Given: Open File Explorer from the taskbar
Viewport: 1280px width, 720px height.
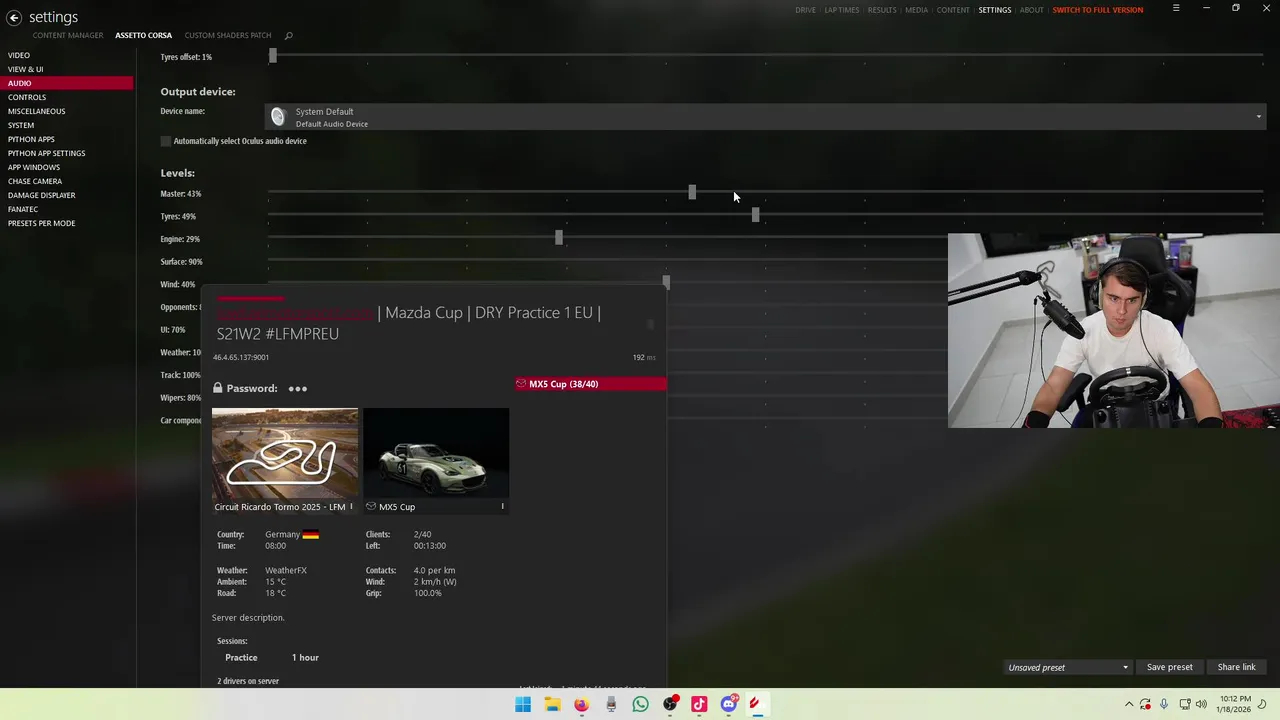Looking at the screenshot, I should (x=552, y=704).
